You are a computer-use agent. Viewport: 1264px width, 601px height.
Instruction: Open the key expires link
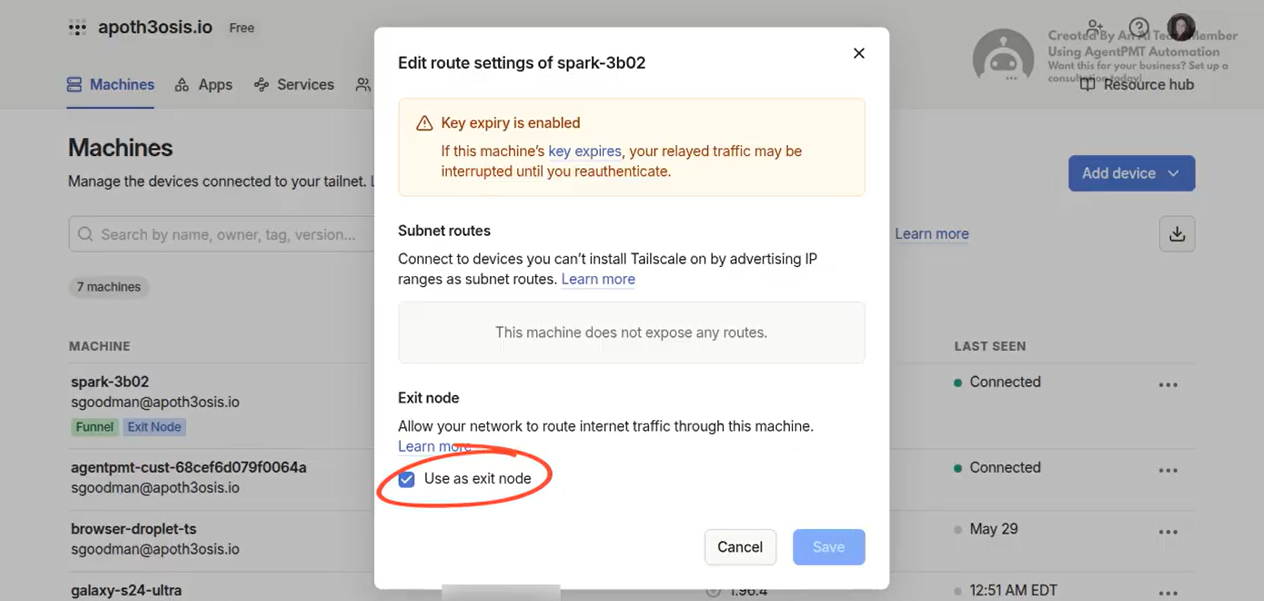585,151
